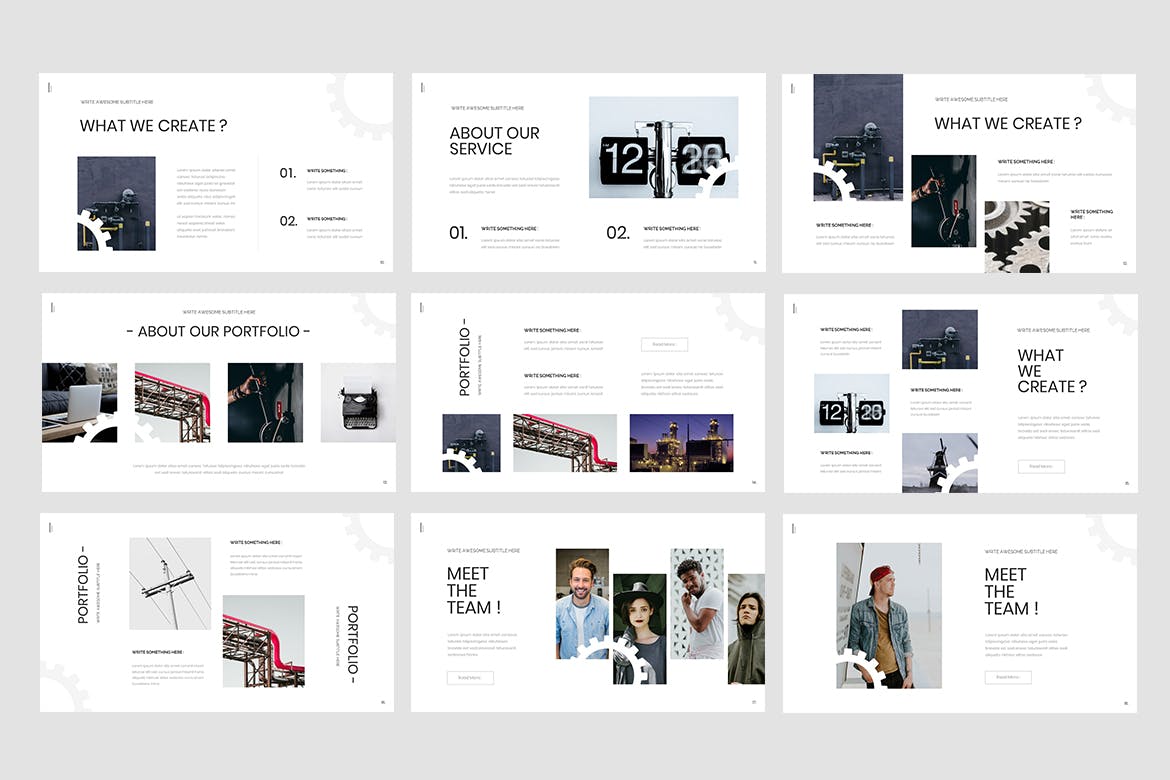The height and width of the screenshot is (780, 1170).
Task: Select the 02. marker on the WHAT WE CREATE slide
Action: point(288,221)
